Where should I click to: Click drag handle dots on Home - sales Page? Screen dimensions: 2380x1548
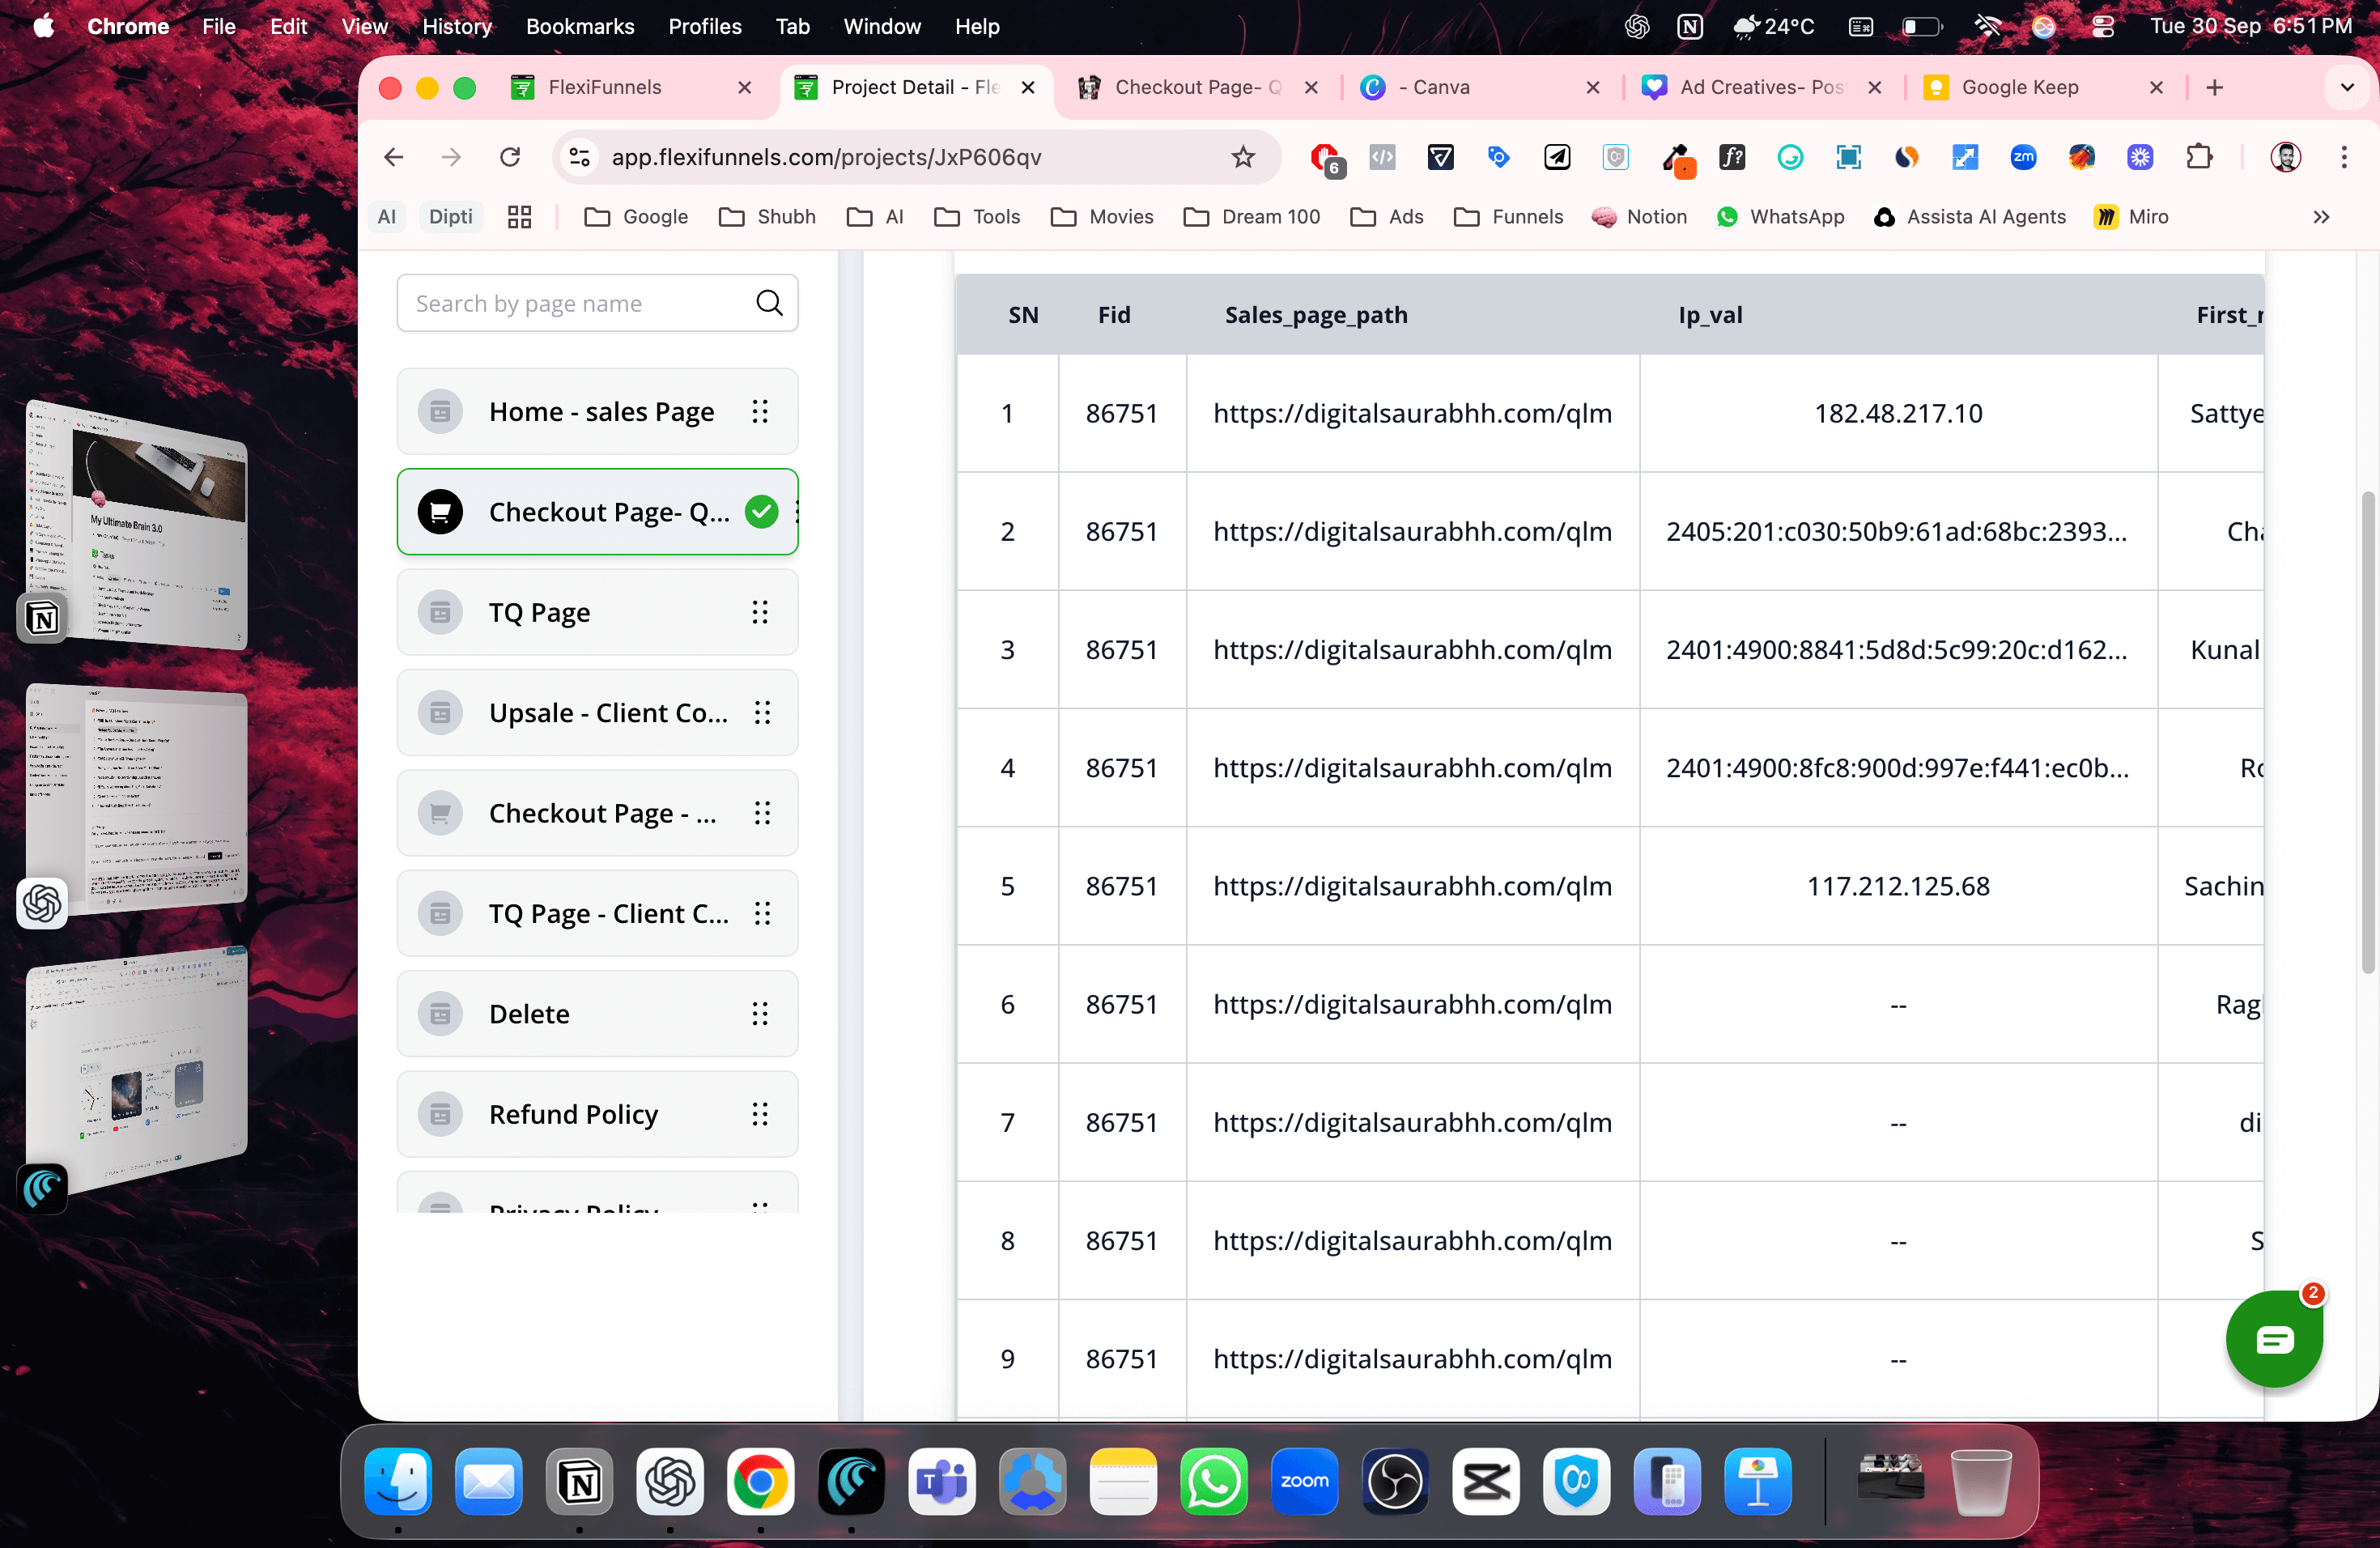[x=760, y=412]
